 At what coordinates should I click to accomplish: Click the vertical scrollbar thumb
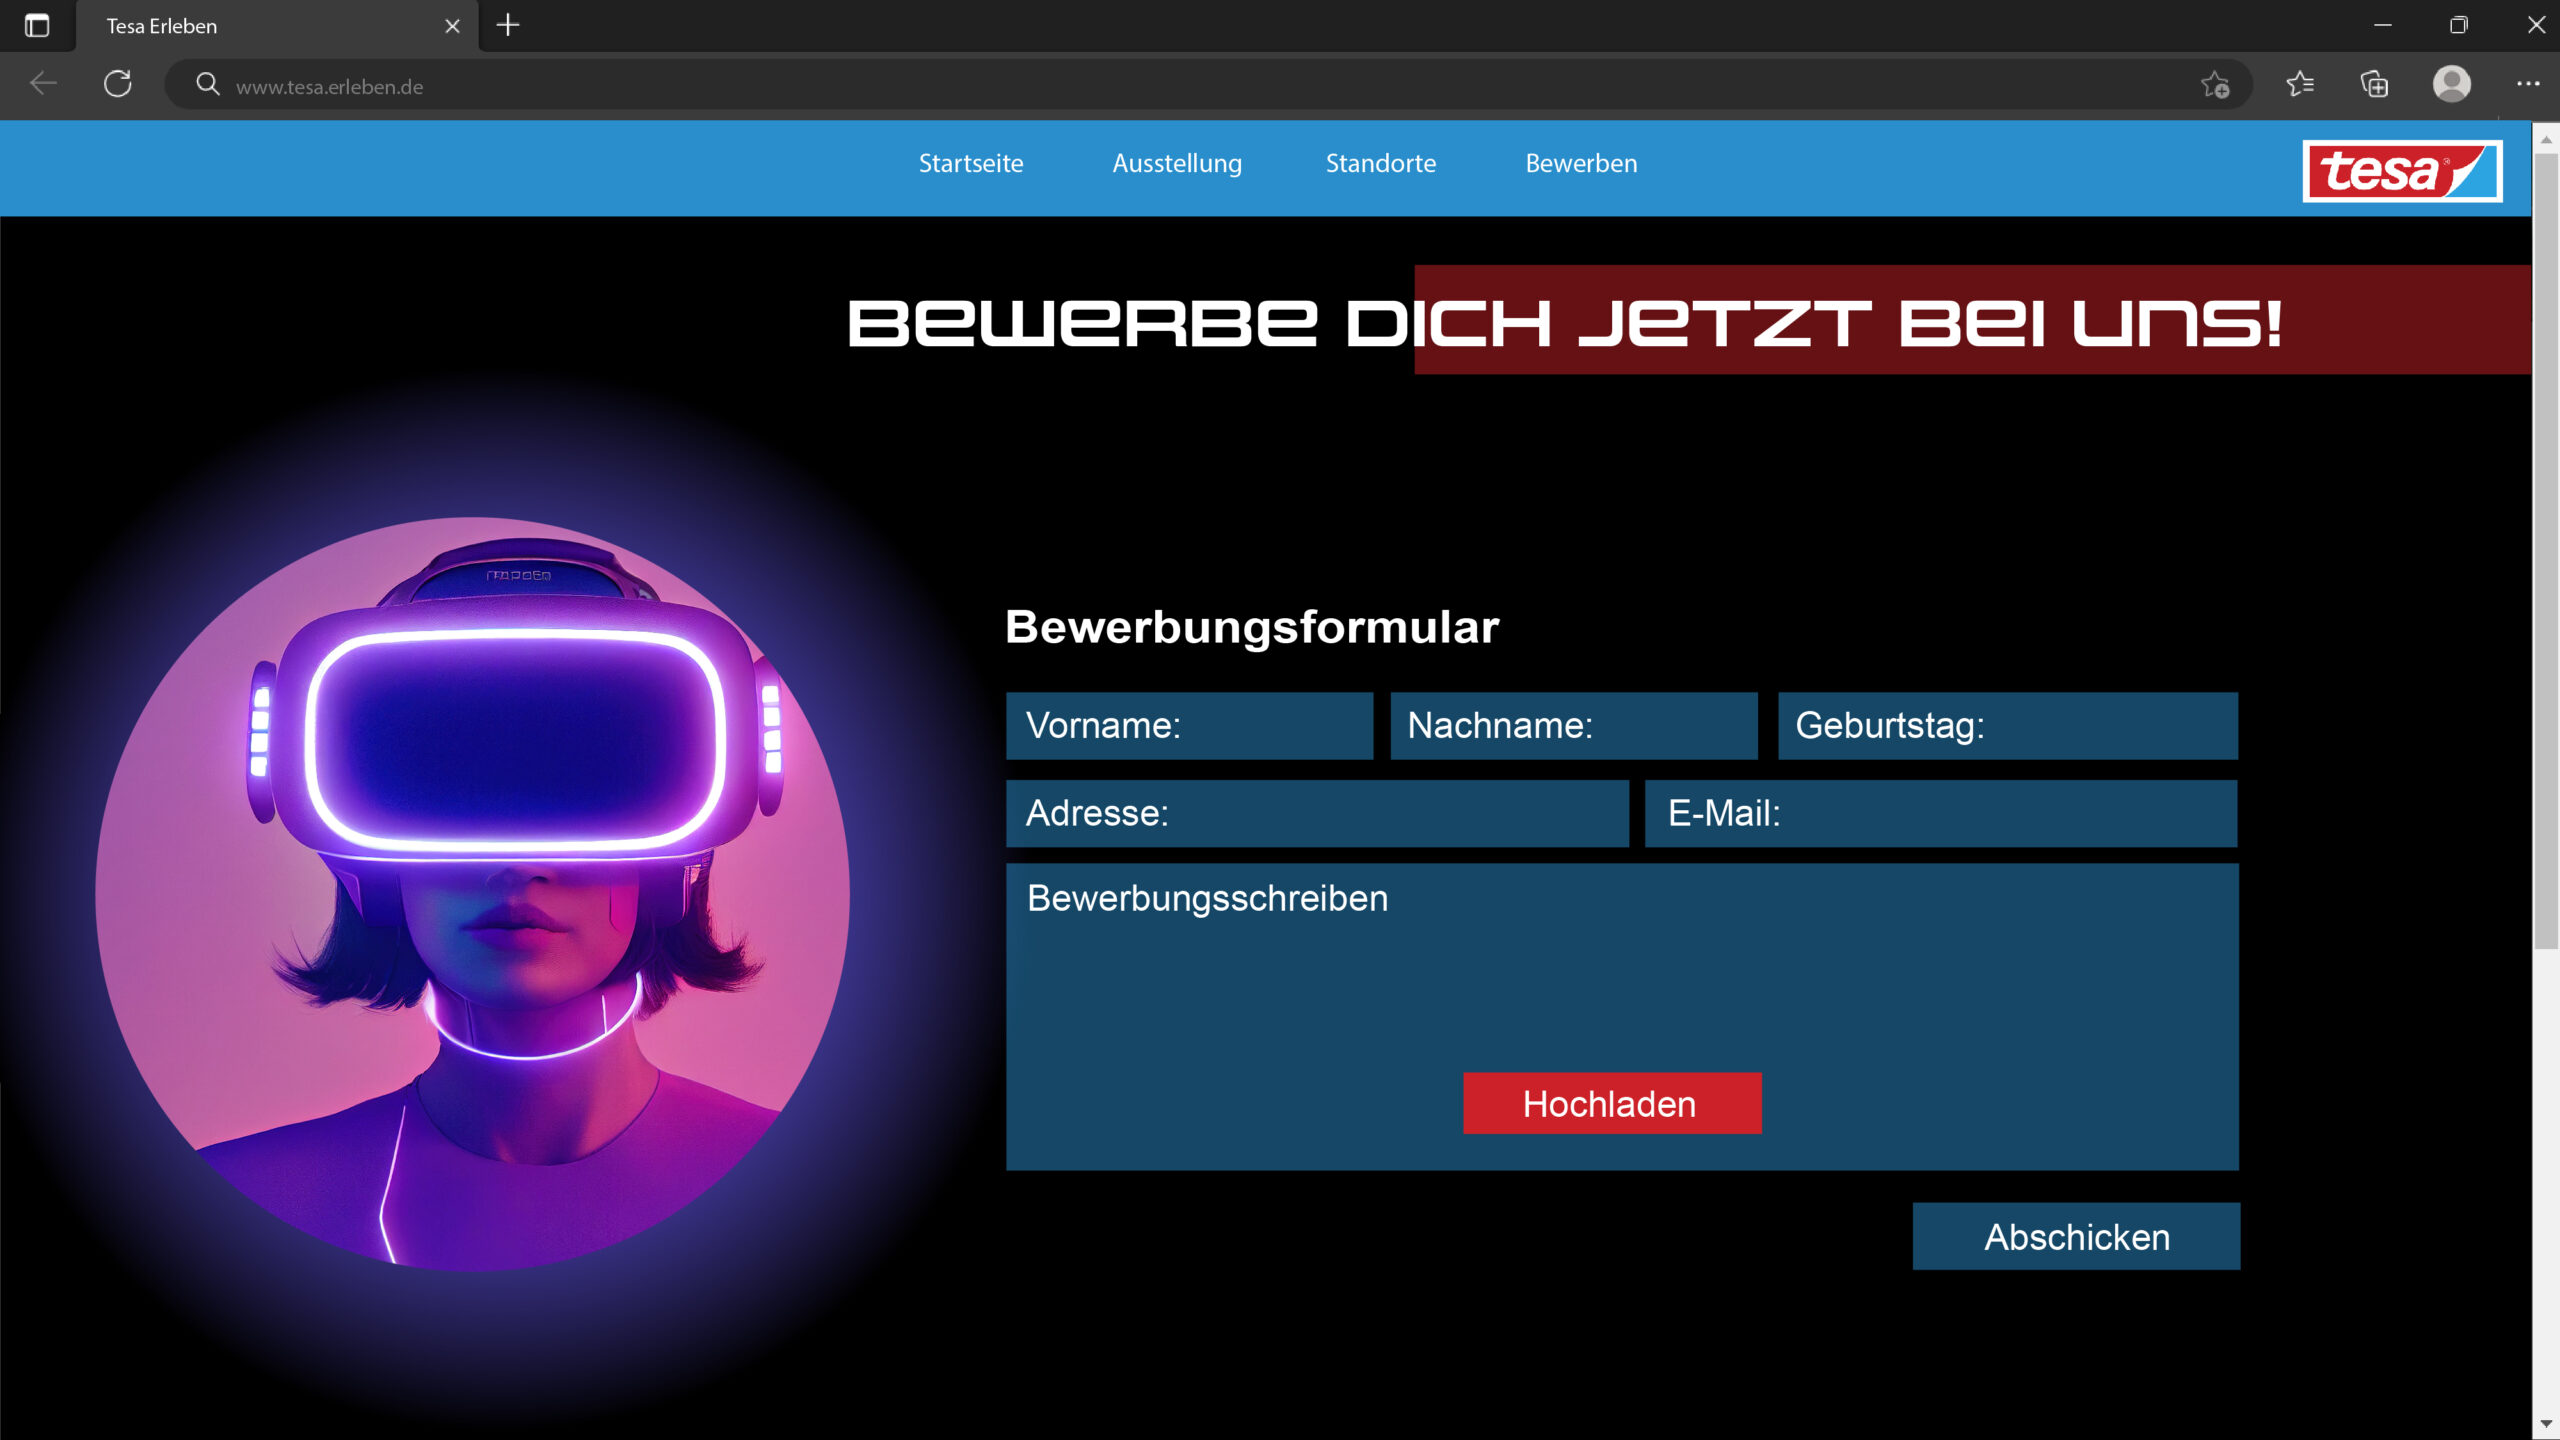click(2545, 550)
